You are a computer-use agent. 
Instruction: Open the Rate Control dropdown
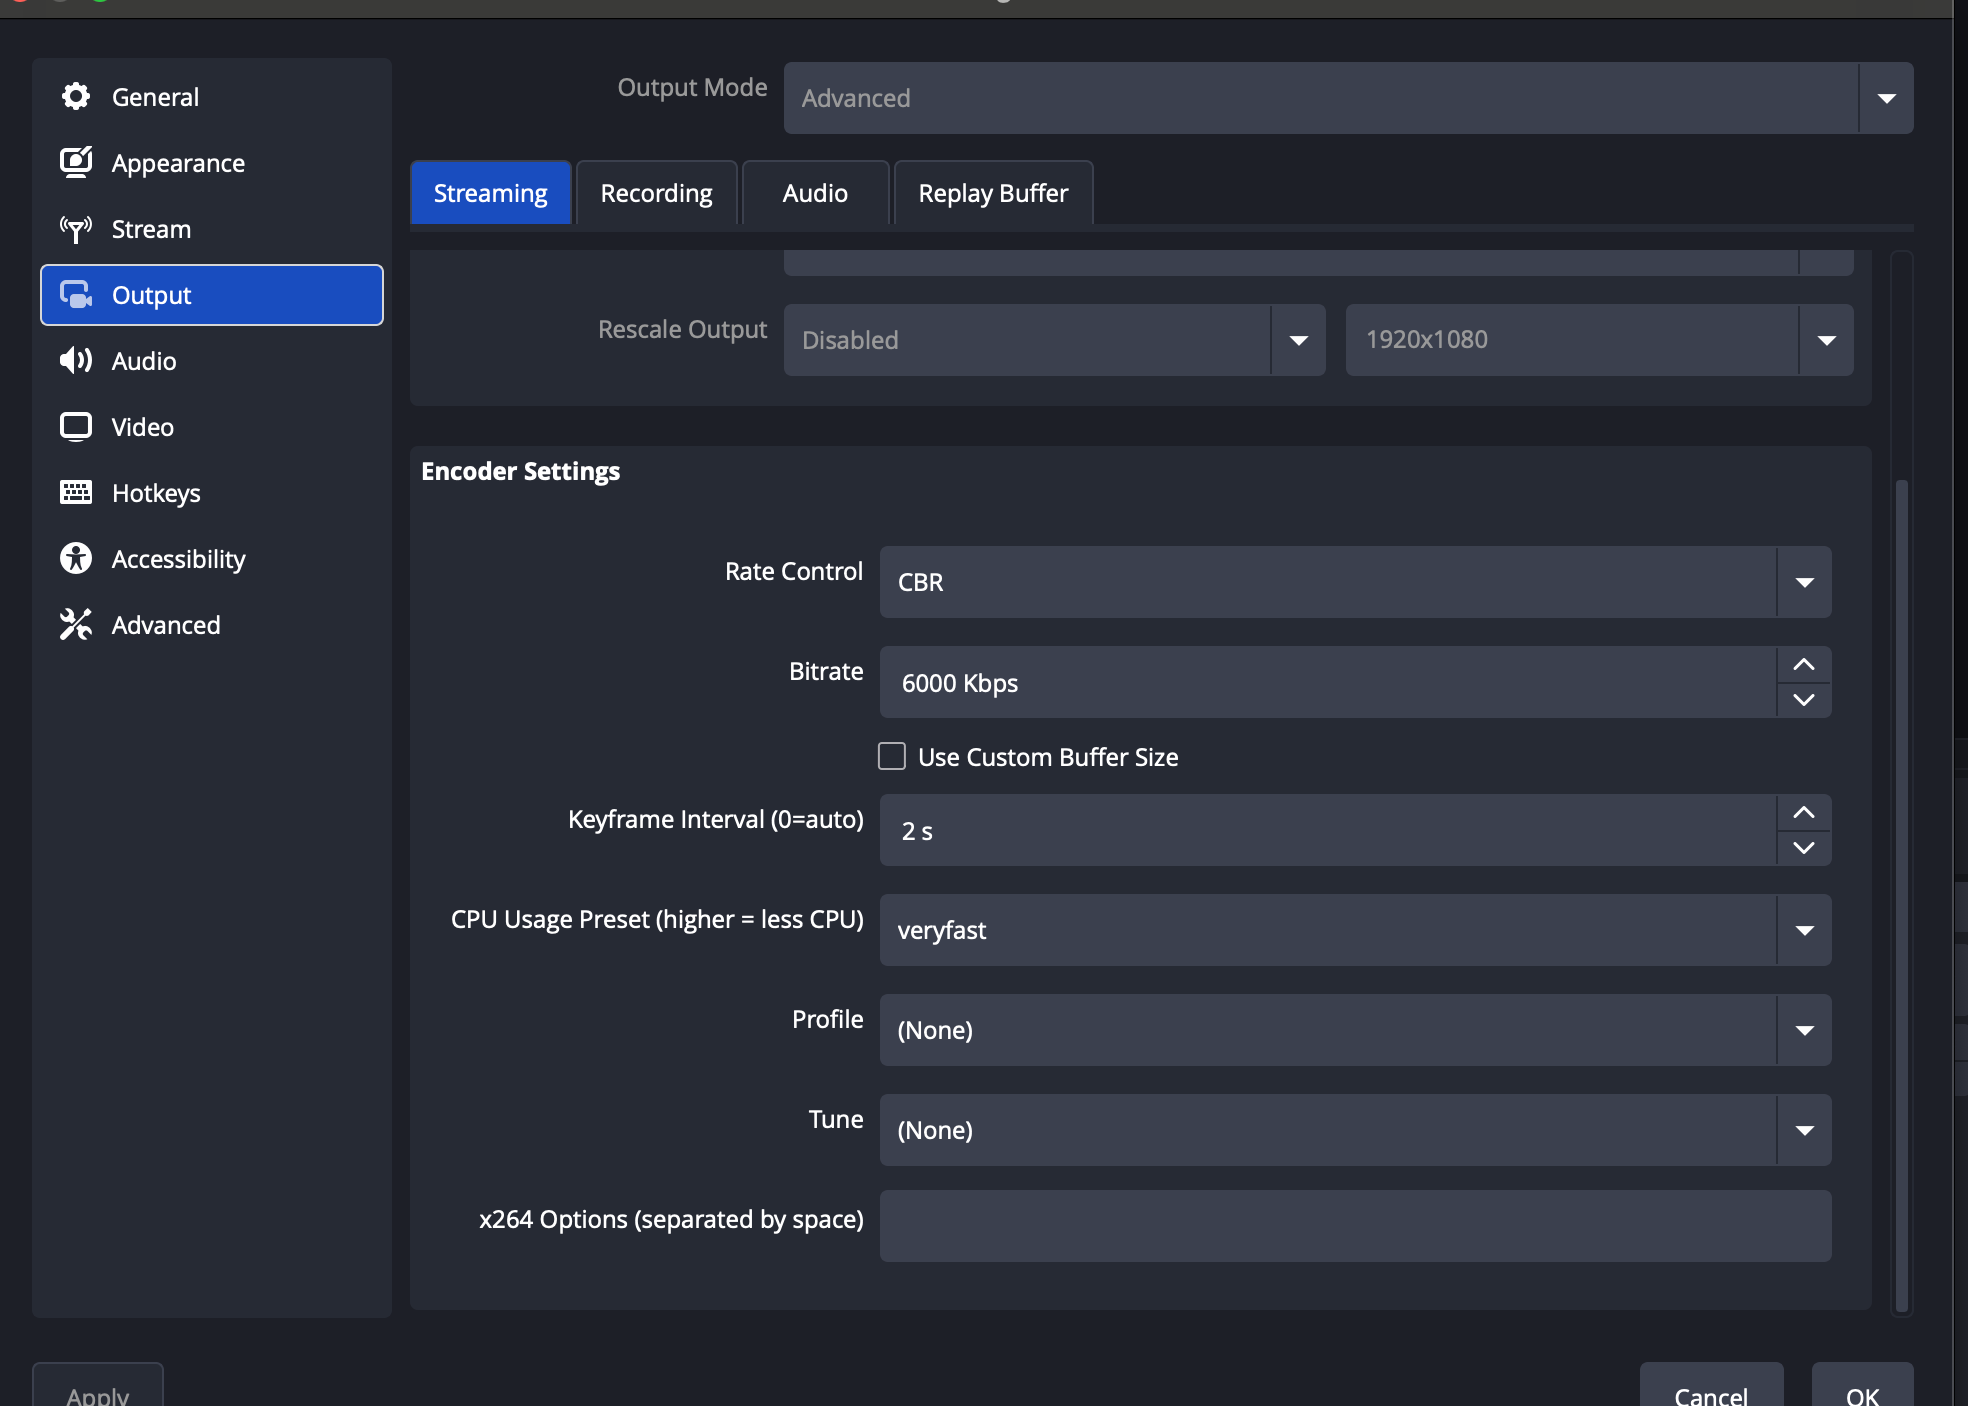click(x=1355, y=582)
